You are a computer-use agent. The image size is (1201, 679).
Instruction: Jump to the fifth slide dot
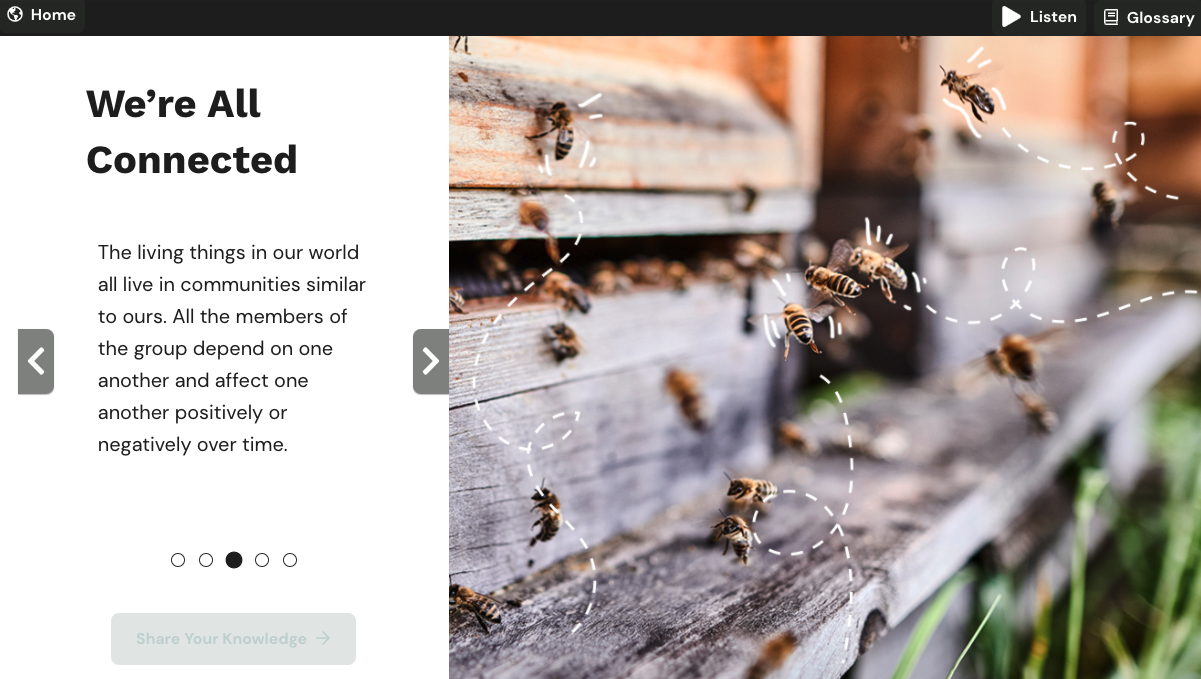[290, 560]
